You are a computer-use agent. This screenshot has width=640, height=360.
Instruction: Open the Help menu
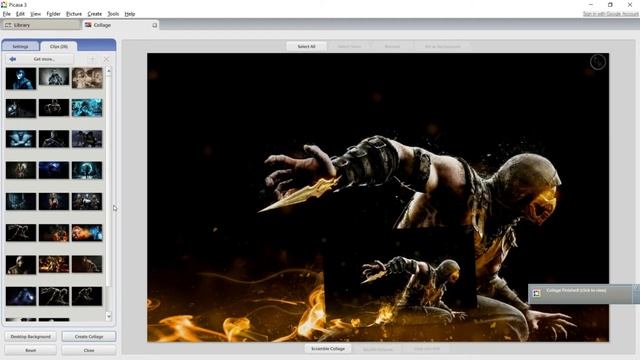coord(130,14)
